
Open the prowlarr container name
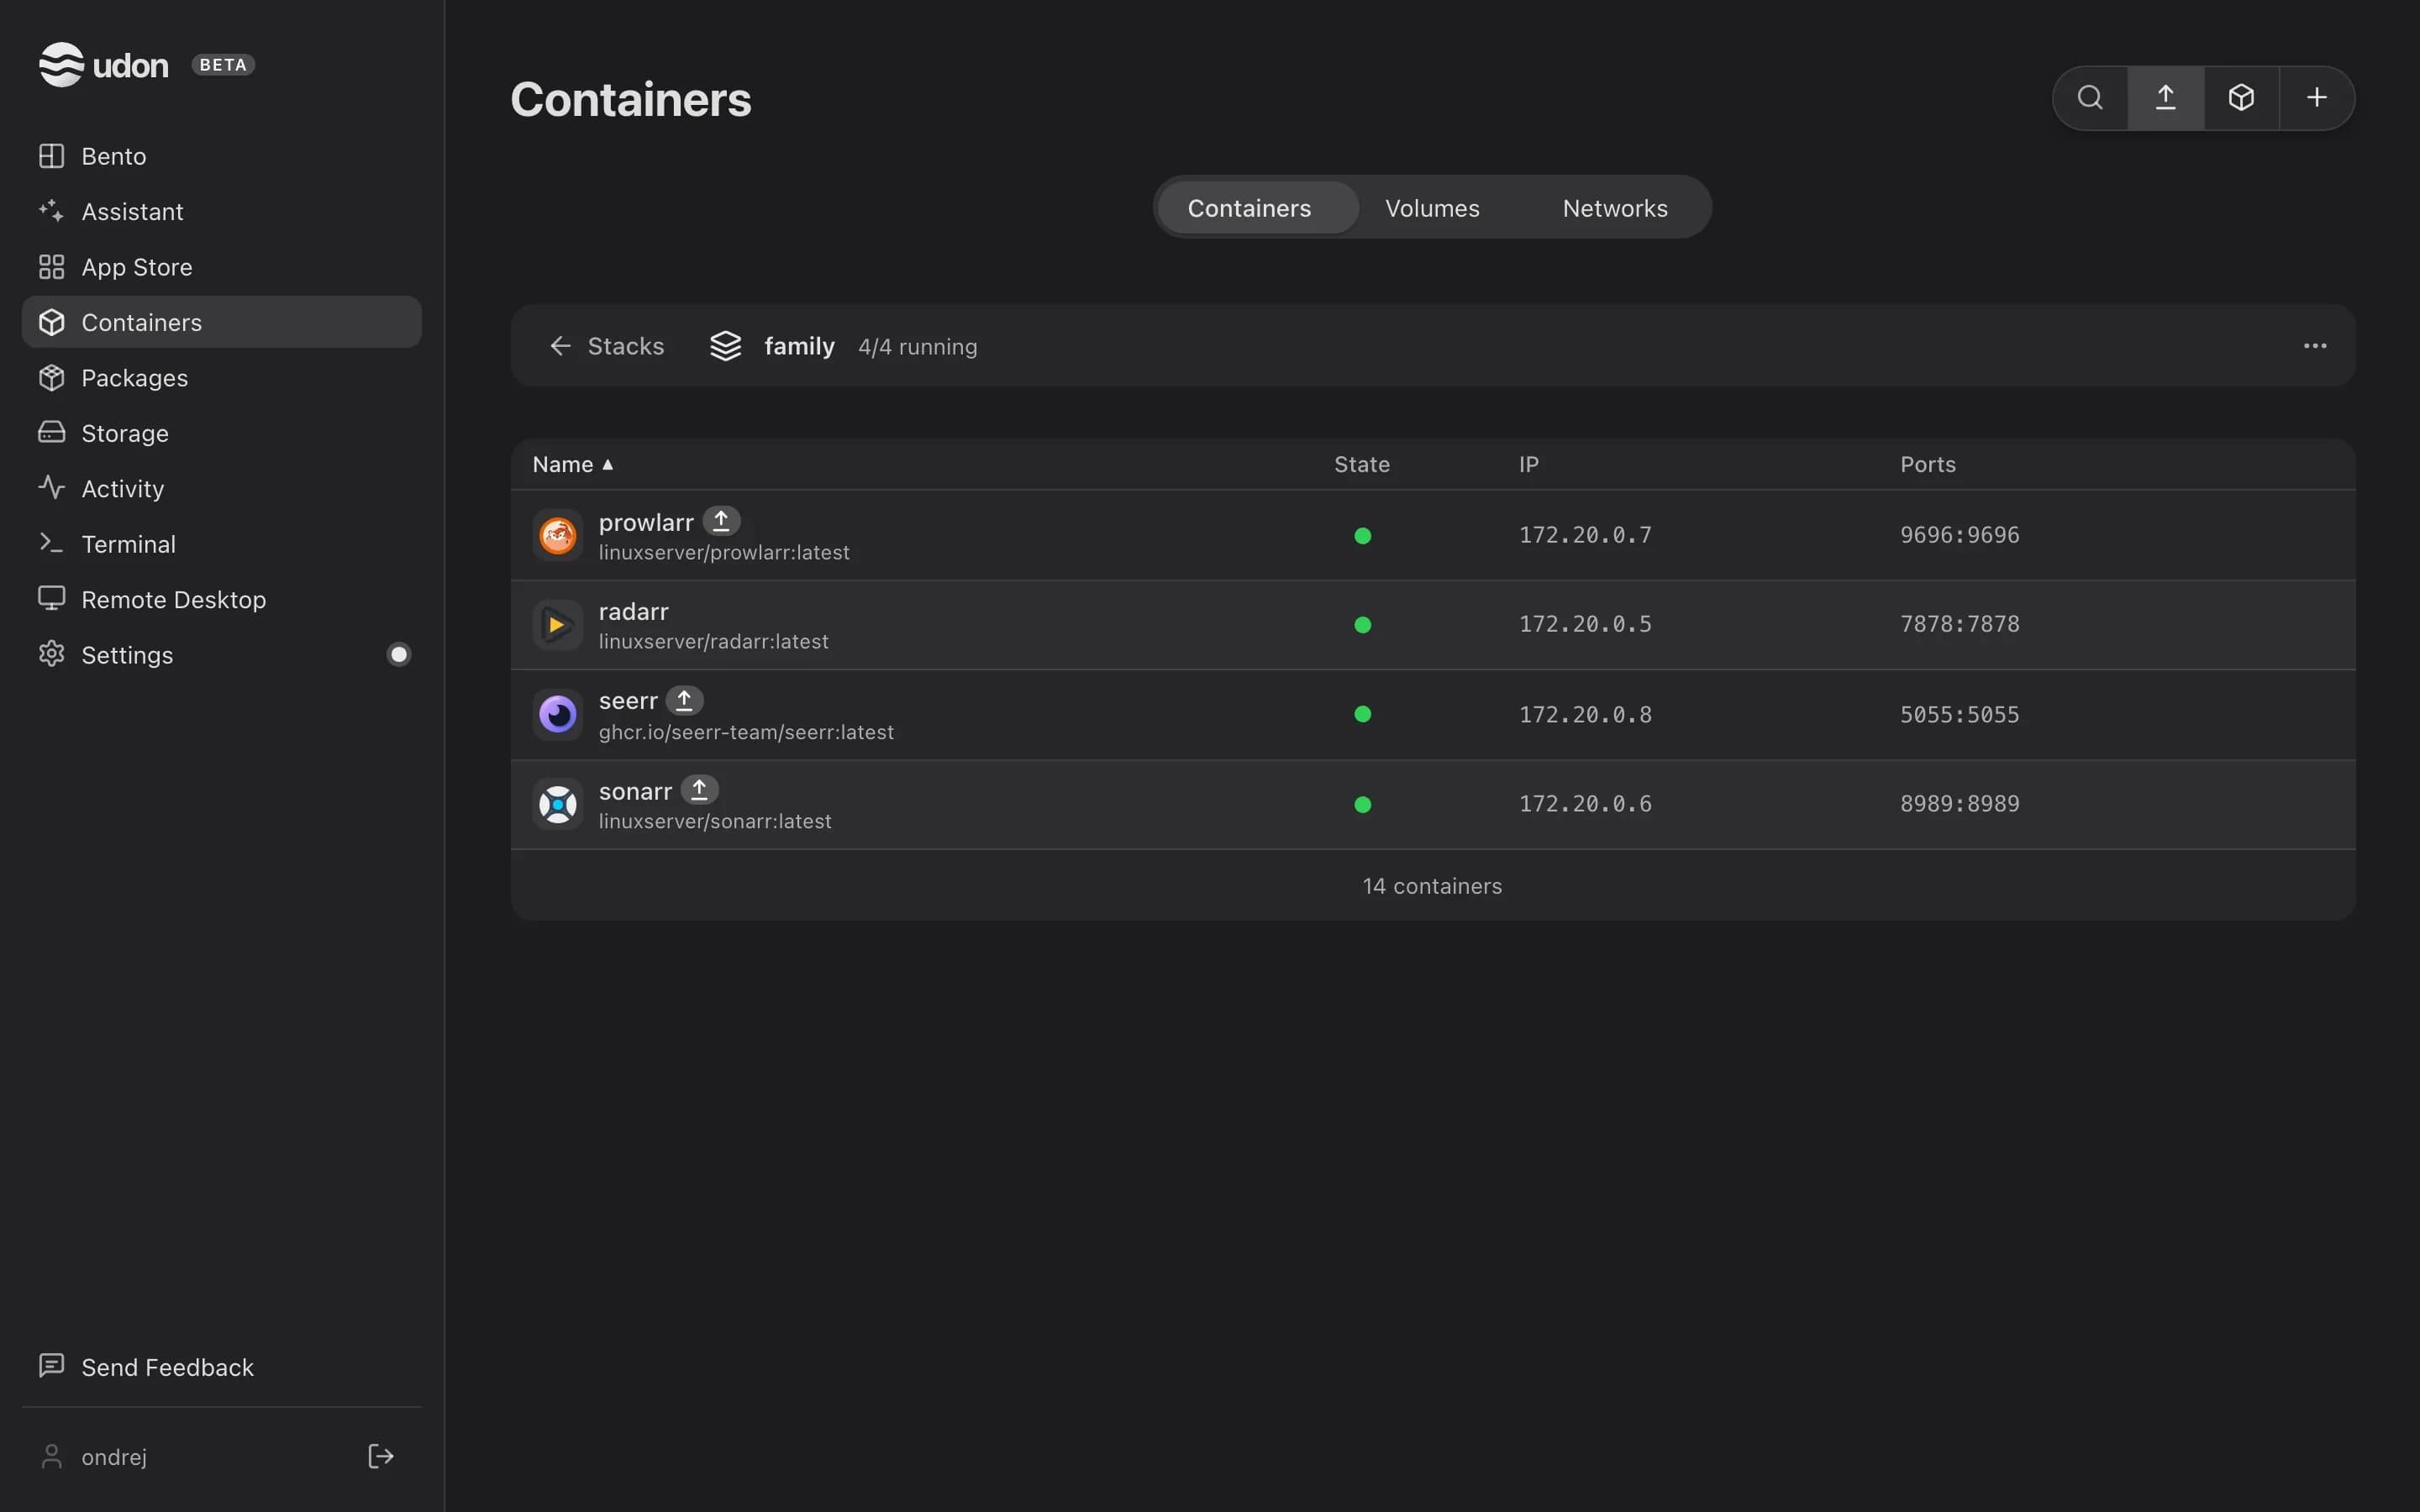[x=646, y=522]
